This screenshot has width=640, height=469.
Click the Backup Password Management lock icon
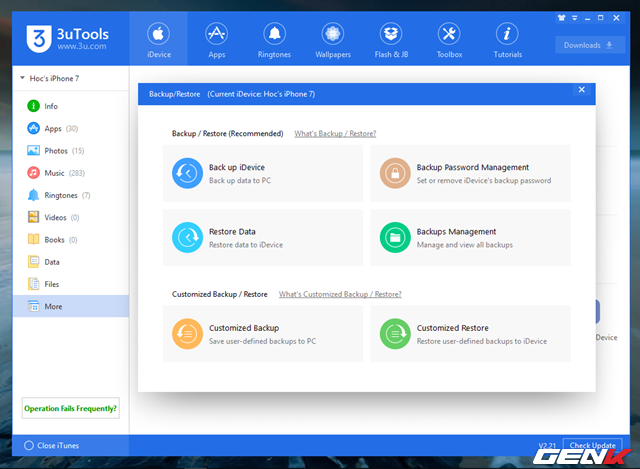[395, 173]
